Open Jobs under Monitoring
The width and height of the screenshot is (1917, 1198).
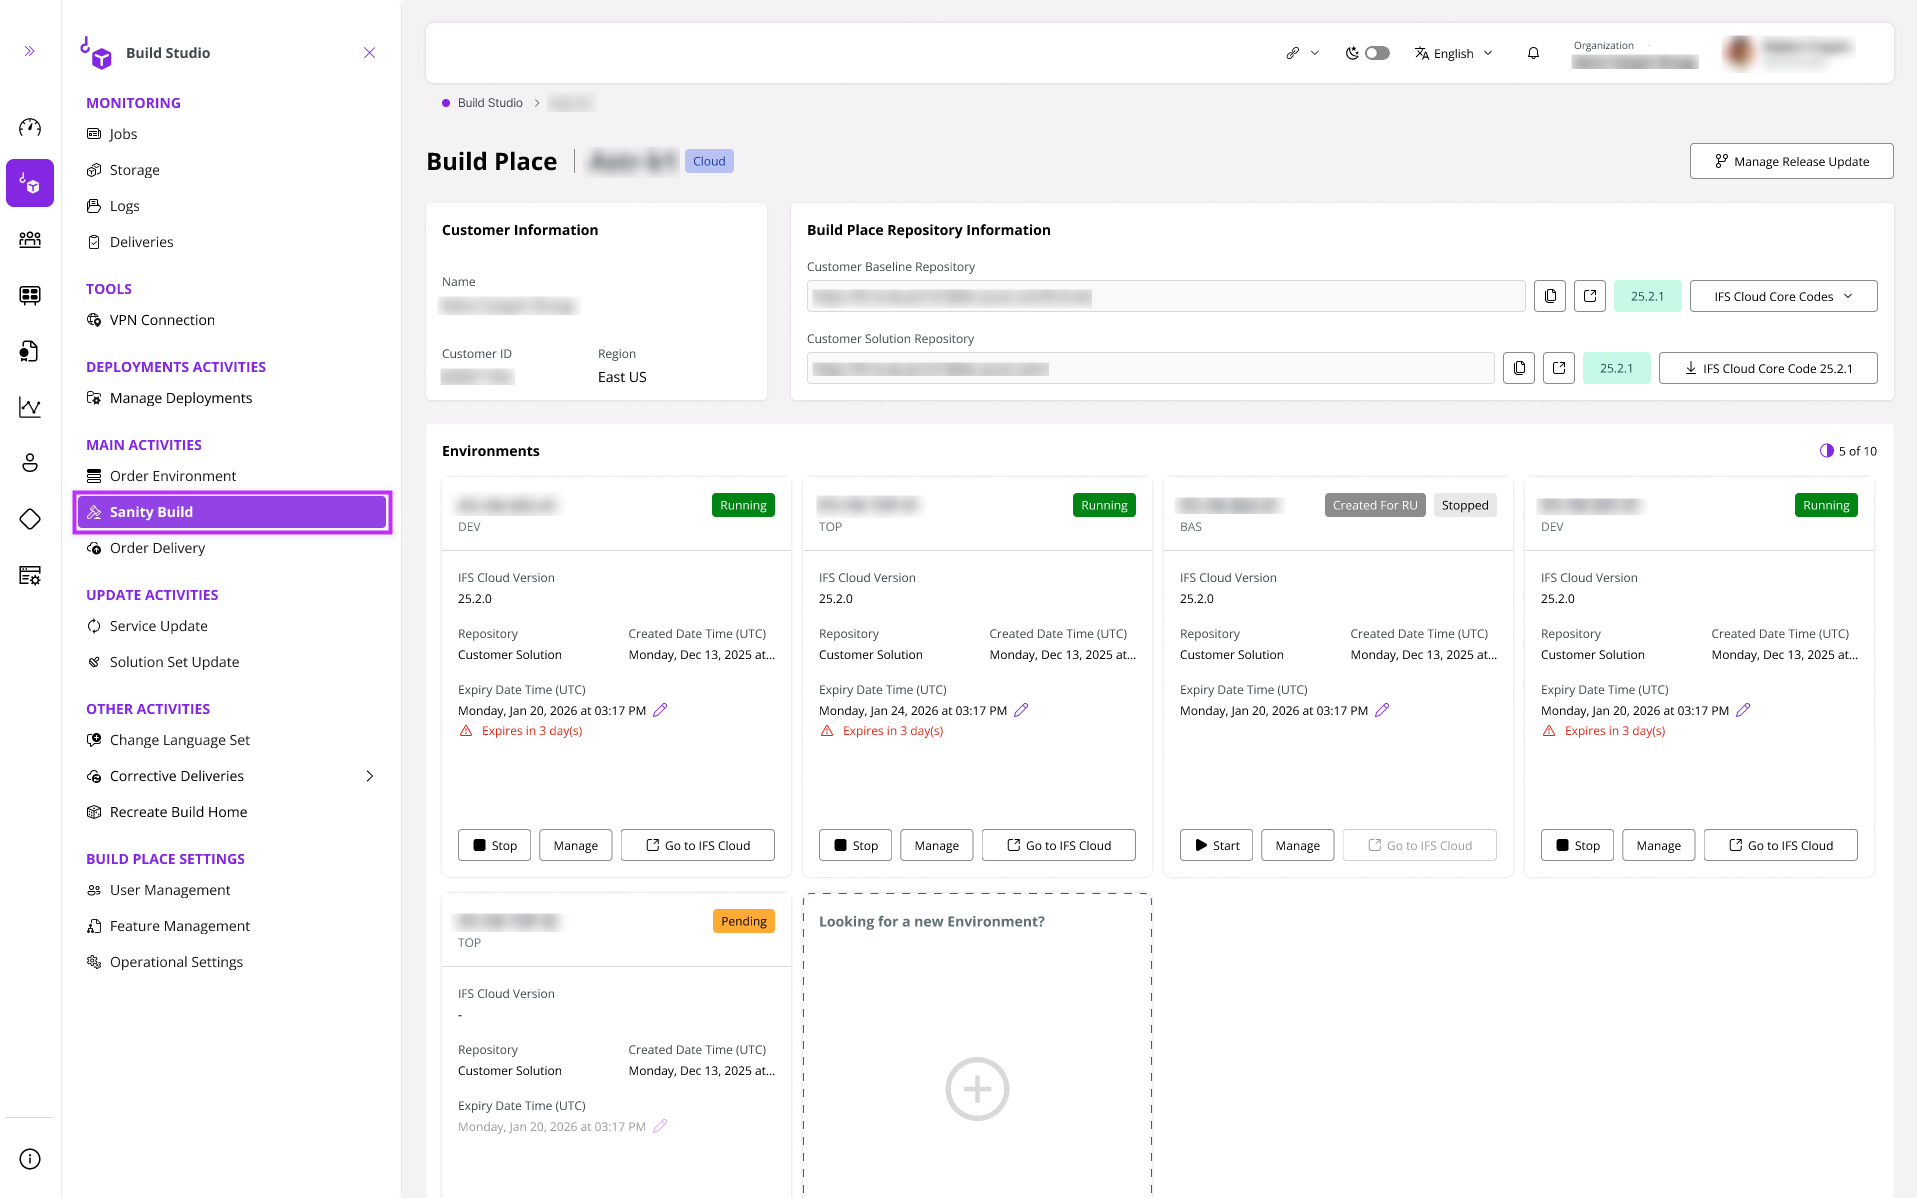pos(123,134)
